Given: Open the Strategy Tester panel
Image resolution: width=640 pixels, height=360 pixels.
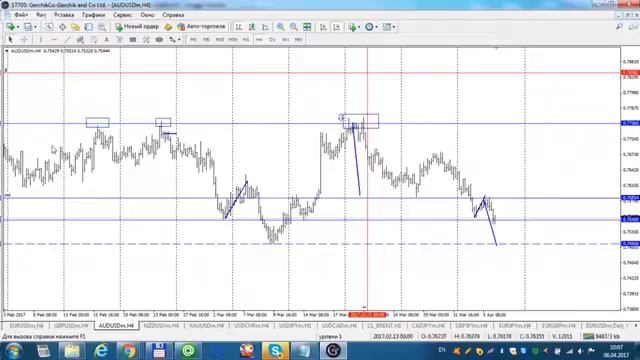Looking at the screenshot, I should (102, 27).
